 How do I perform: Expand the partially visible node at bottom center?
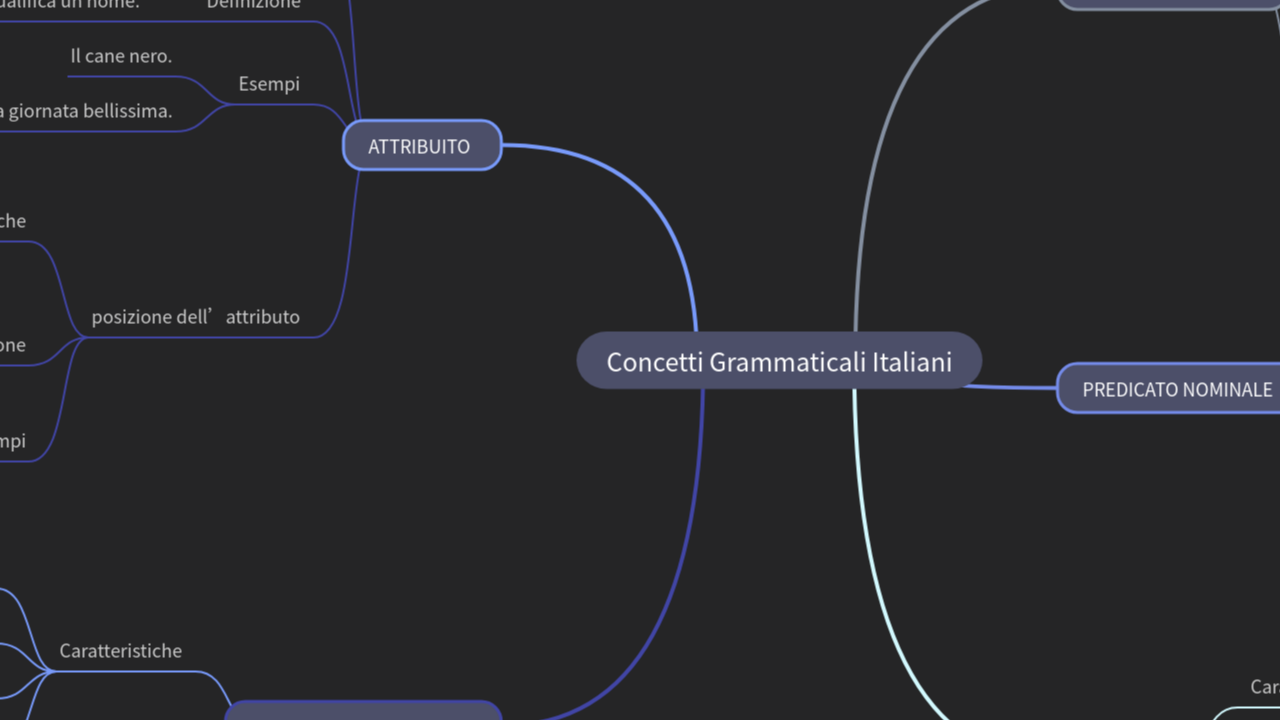[364, 712]
